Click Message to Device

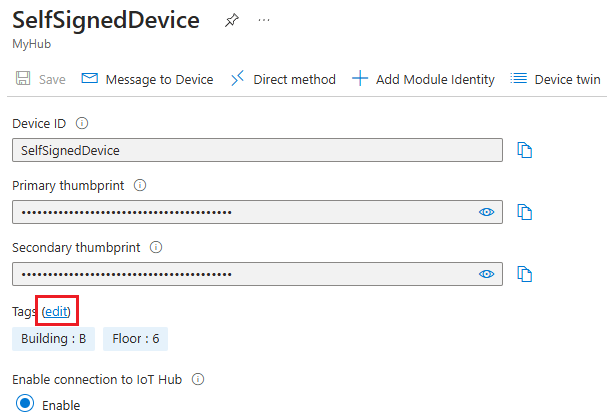[x=147, y=79]
